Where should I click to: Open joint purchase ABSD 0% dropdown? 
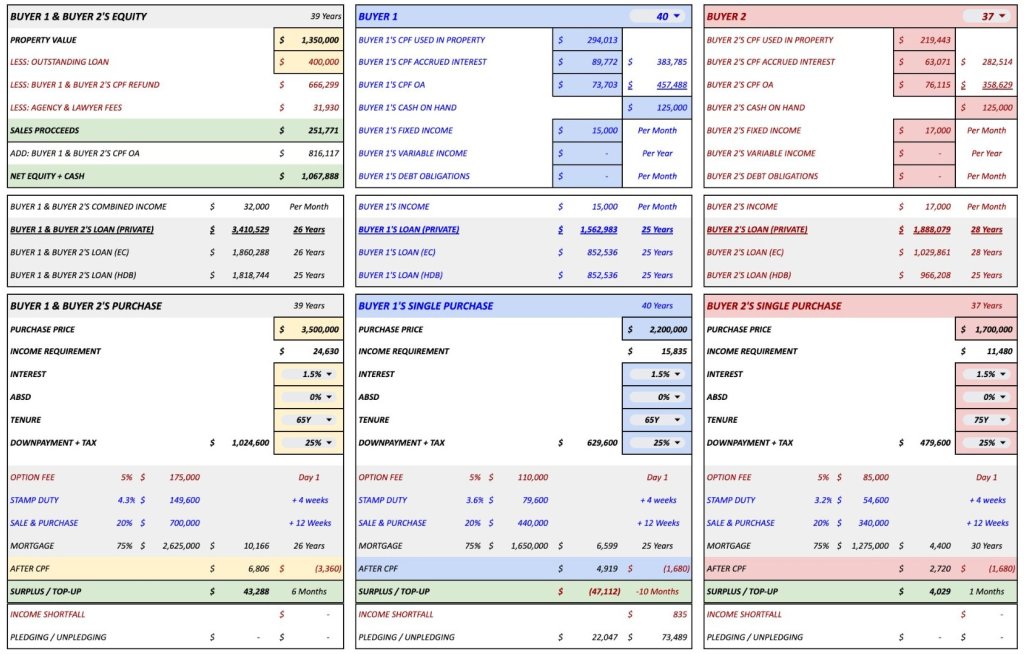click(x=309, y=397)
